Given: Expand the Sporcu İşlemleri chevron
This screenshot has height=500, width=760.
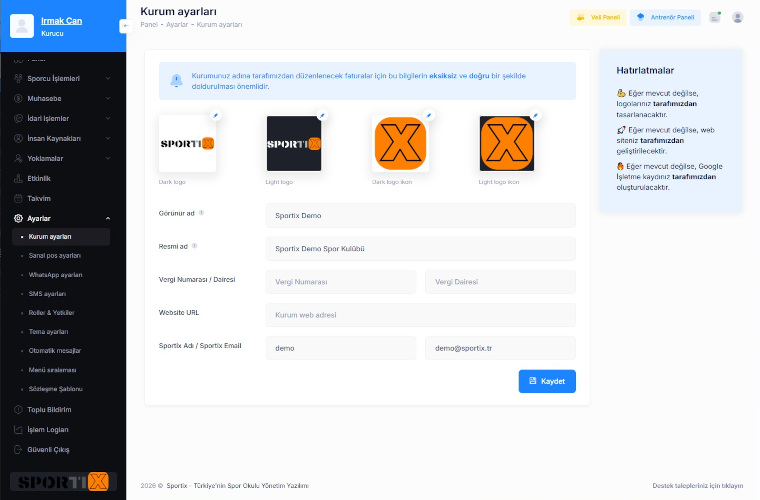Looking at the screenshot, I should pyautogui.click(x=108, y=78).
